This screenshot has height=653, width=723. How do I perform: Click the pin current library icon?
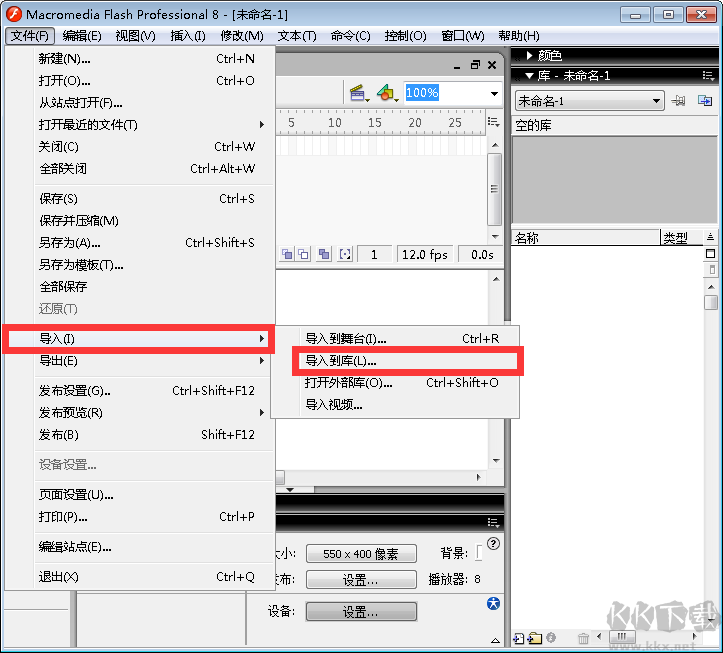pos(679,101)
